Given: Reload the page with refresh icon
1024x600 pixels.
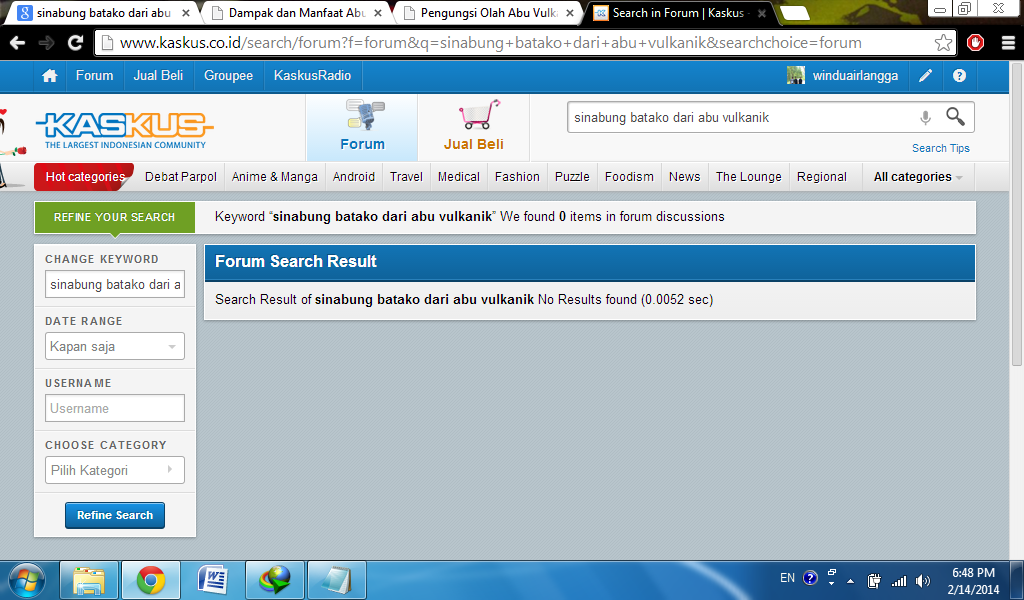Looking at the screenshot, I should (x=76, y=43).
